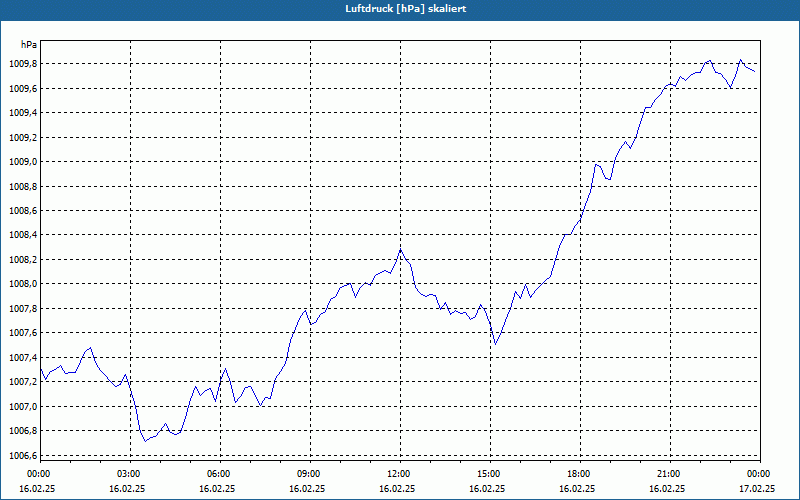Select the "12:00" time label
This screenshot has width=800, height=500.
tap(397, 474)
